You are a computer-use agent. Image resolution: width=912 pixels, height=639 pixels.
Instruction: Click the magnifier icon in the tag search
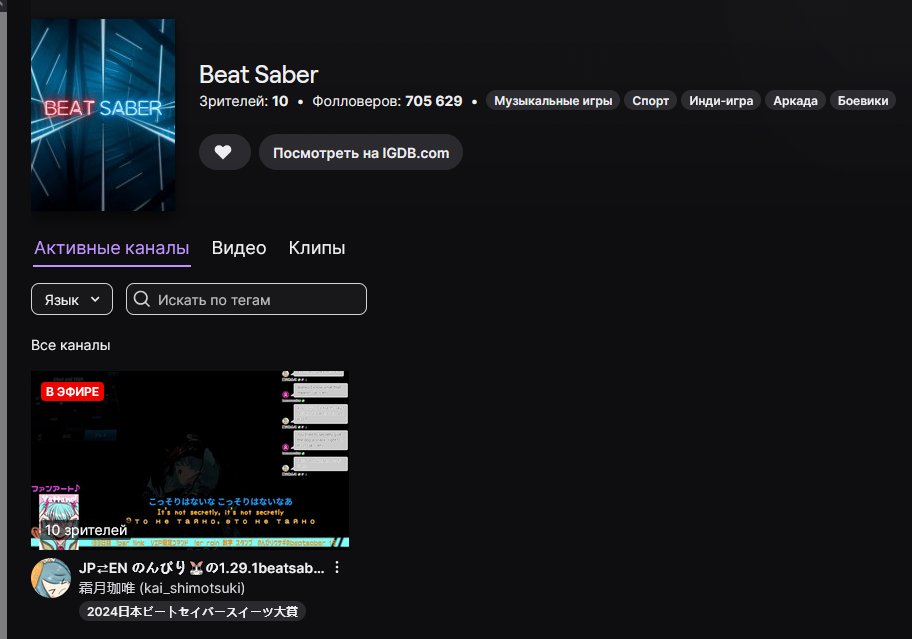point(142,298)
